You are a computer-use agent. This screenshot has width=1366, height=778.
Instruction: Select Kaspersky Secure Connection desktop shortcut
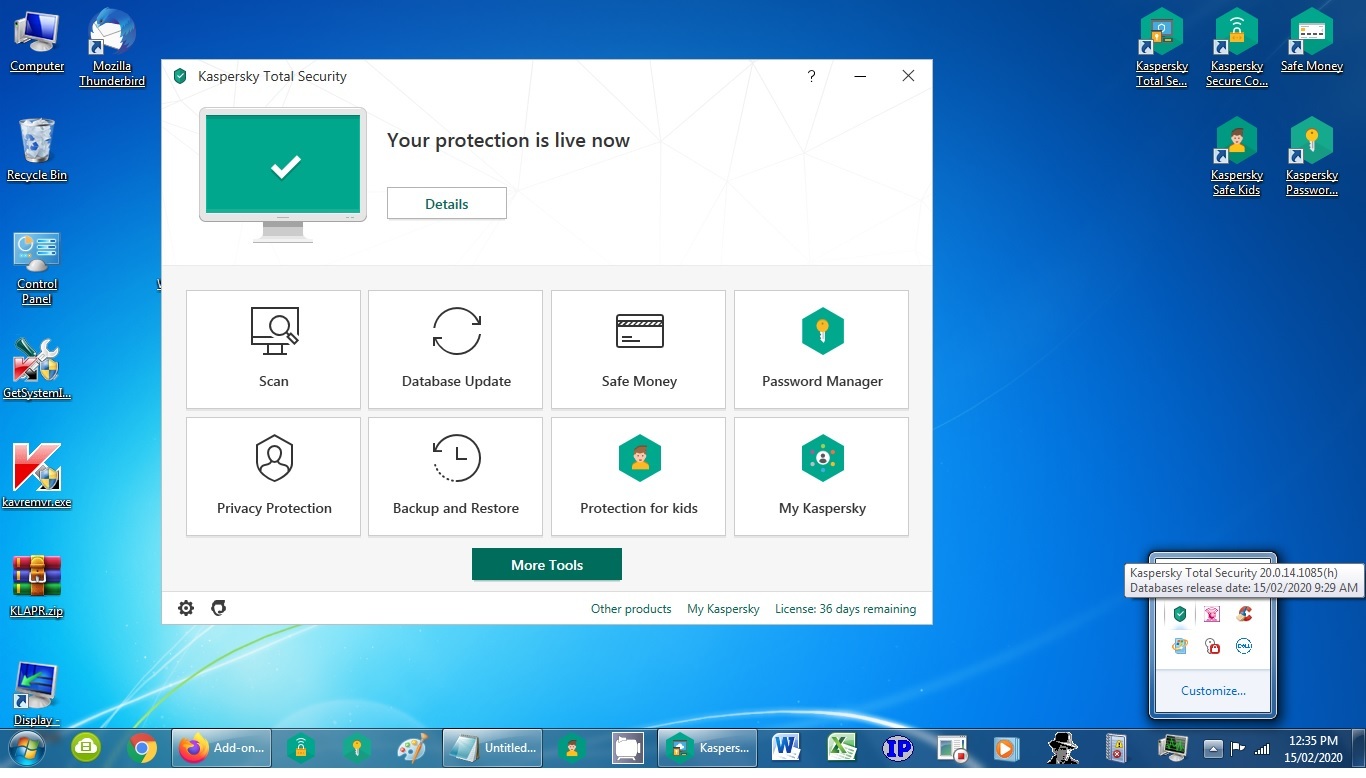pos(1237,48)
